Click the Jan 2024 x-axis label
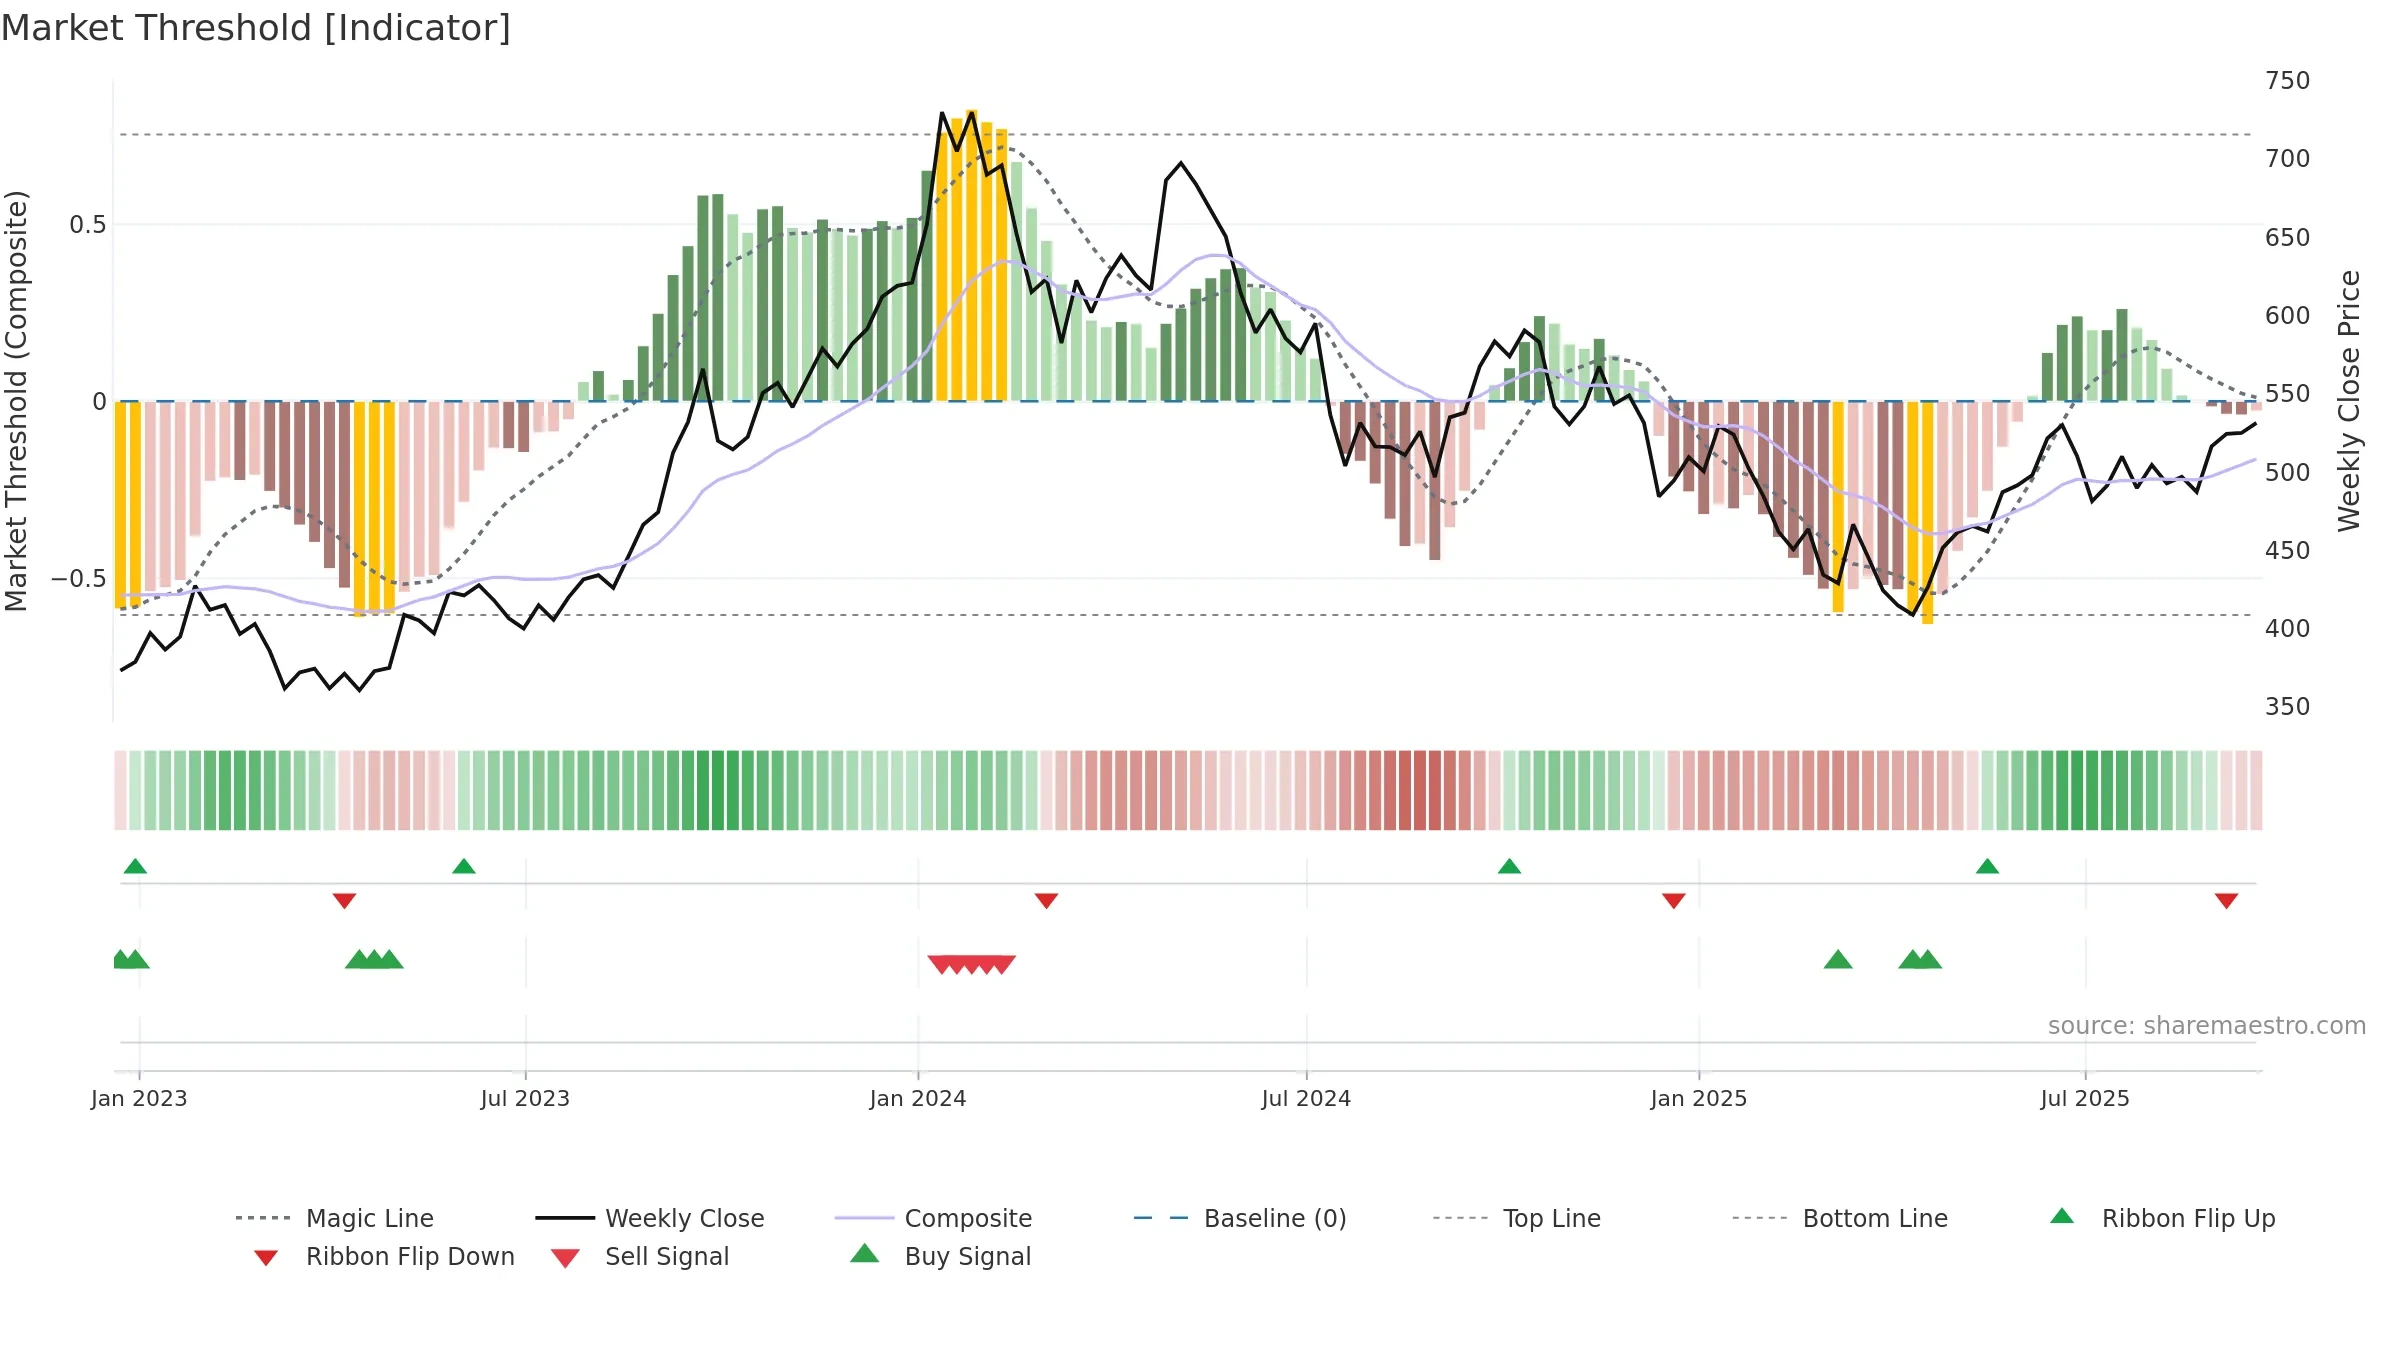 coord(918,1098)
